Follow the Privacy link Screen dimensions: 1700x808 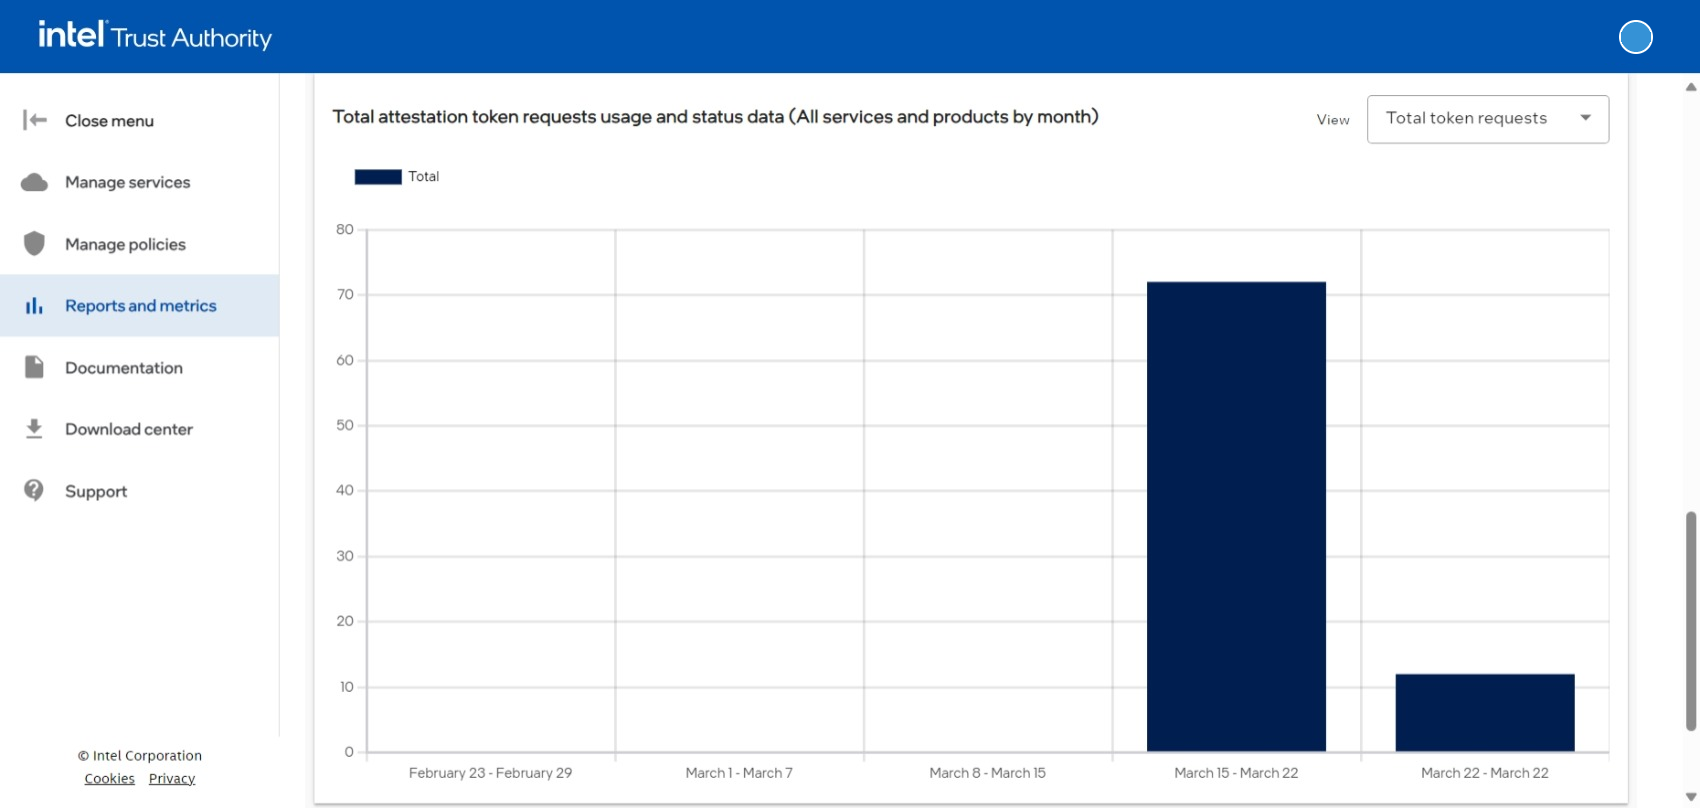[172, 778]
